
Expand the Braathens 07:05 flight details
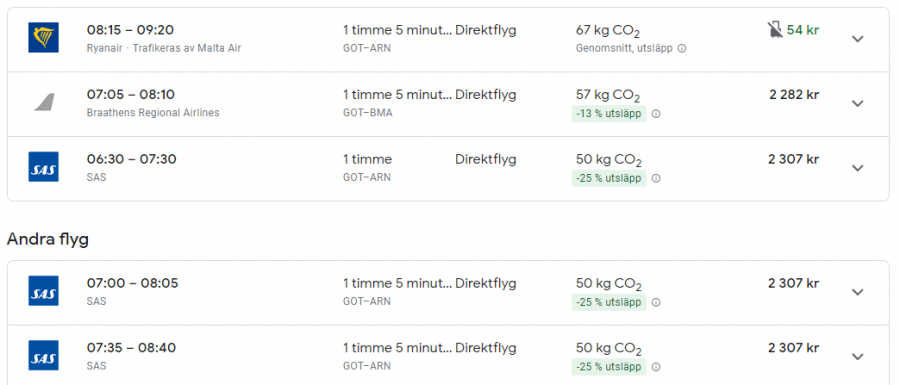point(858,104)
